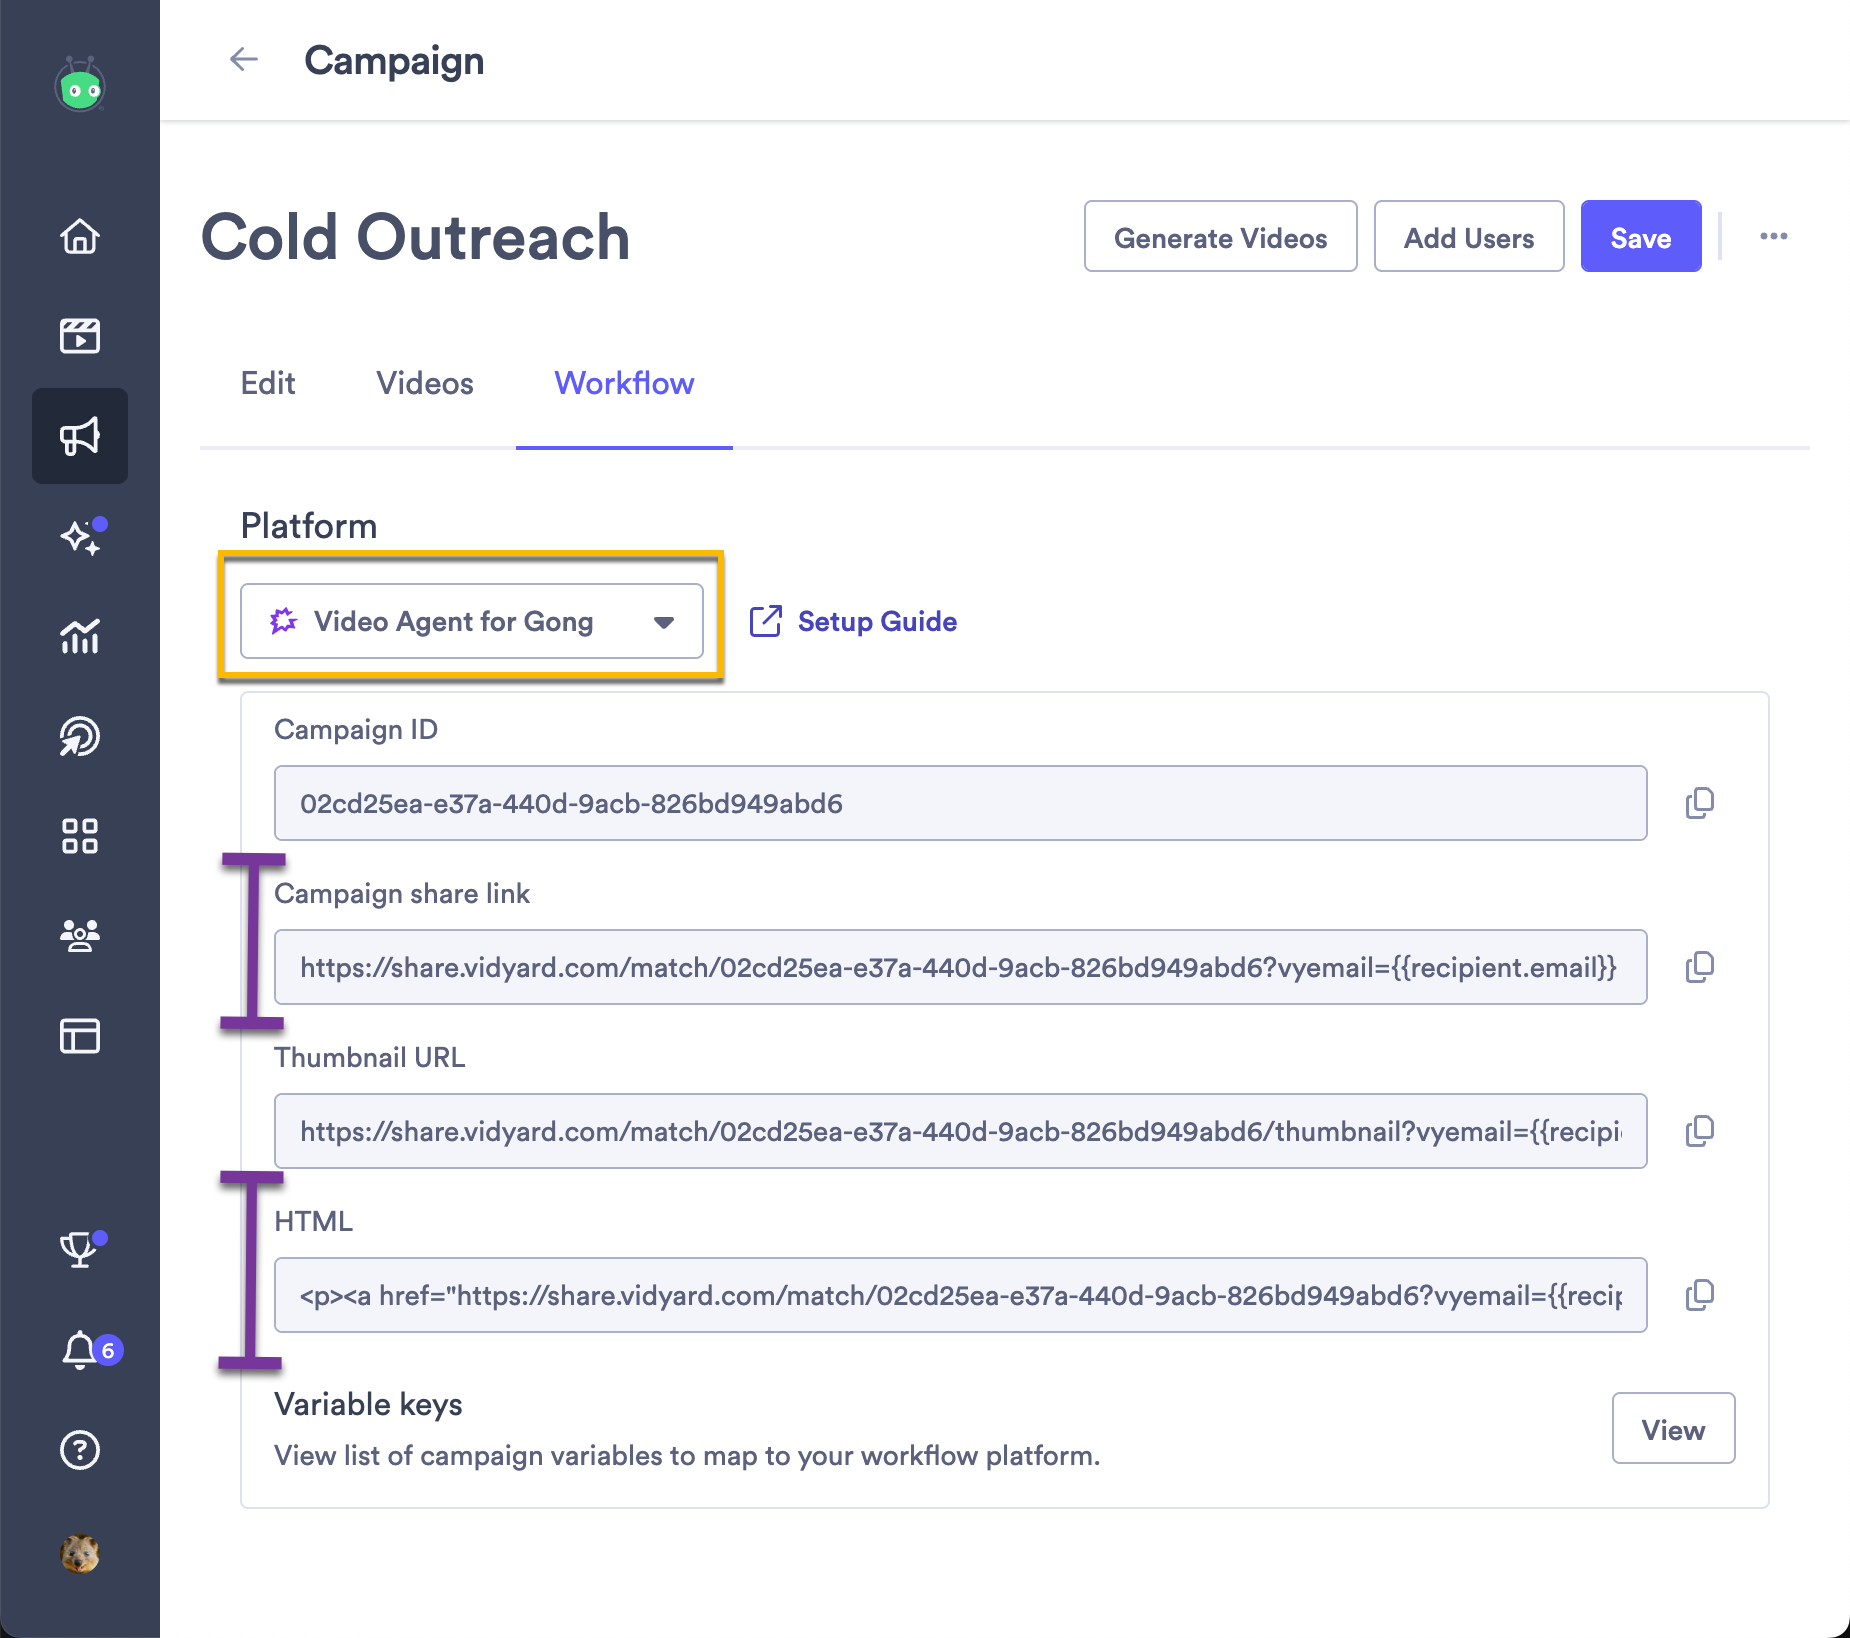
Task: Check notifications via the bell icon
Action: 80,1350
